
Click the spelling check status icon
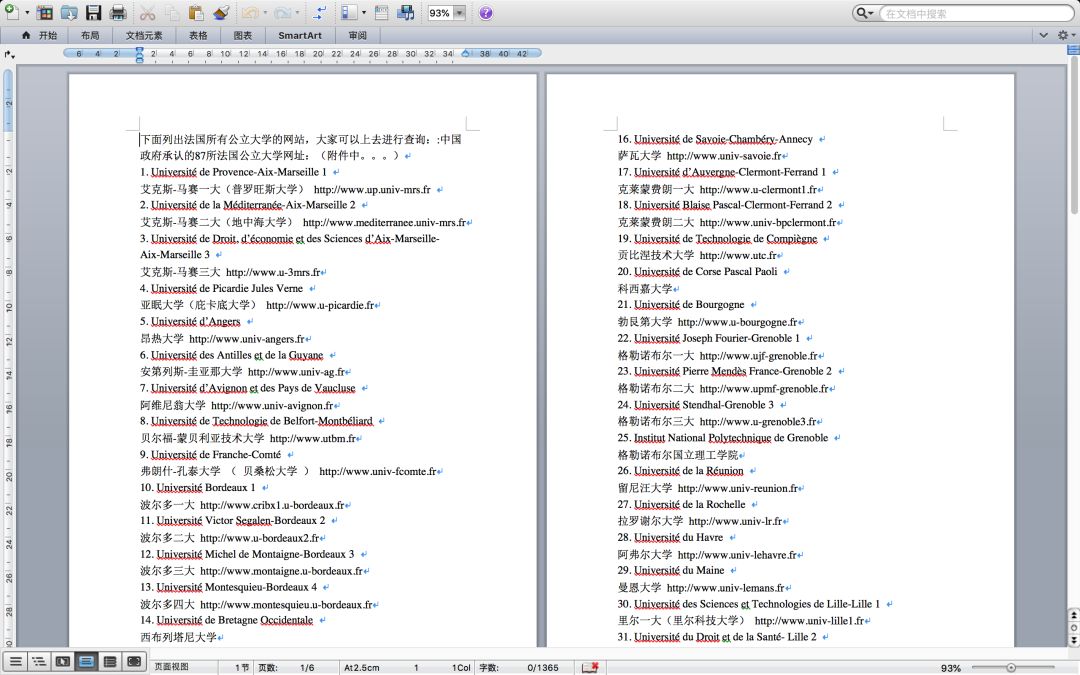590,667
